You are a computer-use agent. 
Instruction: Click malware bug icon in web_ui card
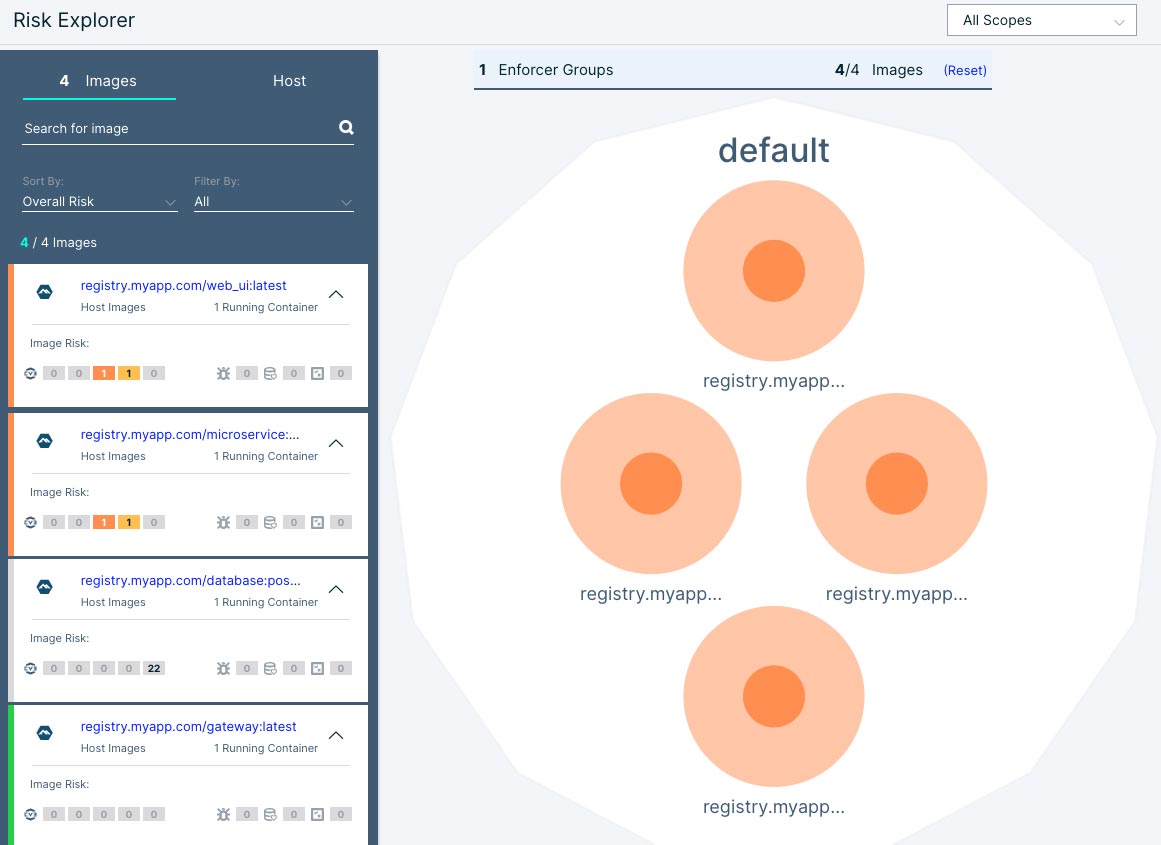click(x=223, y=373)
